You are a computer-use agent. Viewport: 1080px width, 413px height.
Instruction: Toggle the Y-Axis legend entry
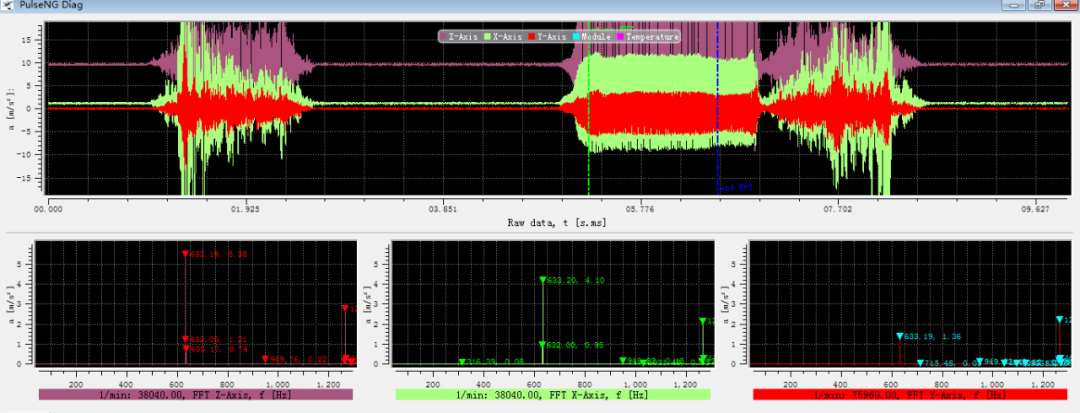(550, 37)
